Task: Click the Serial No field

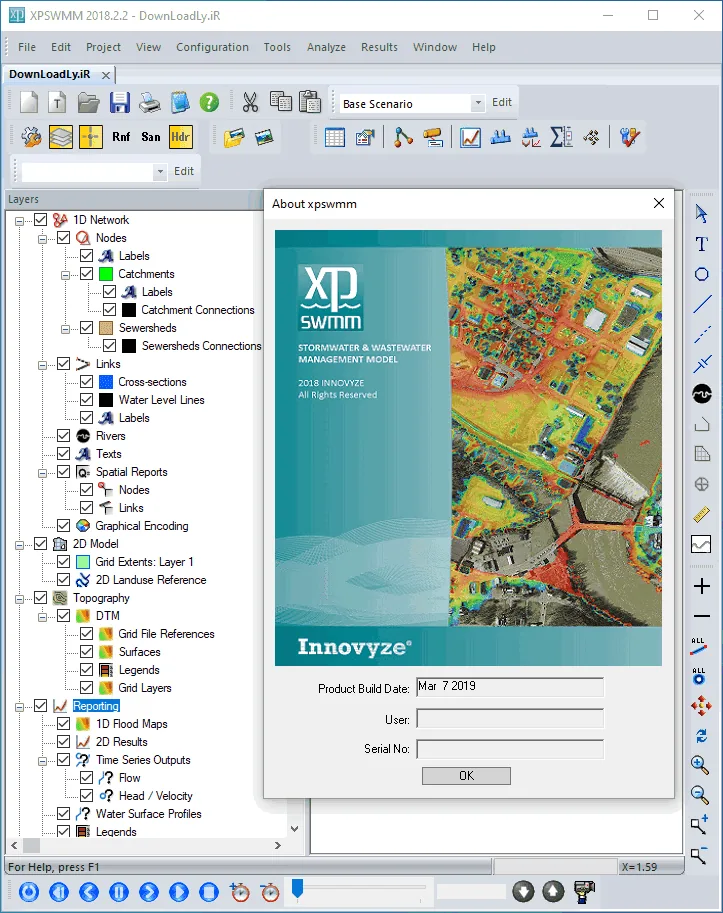Action: point(510,749)
